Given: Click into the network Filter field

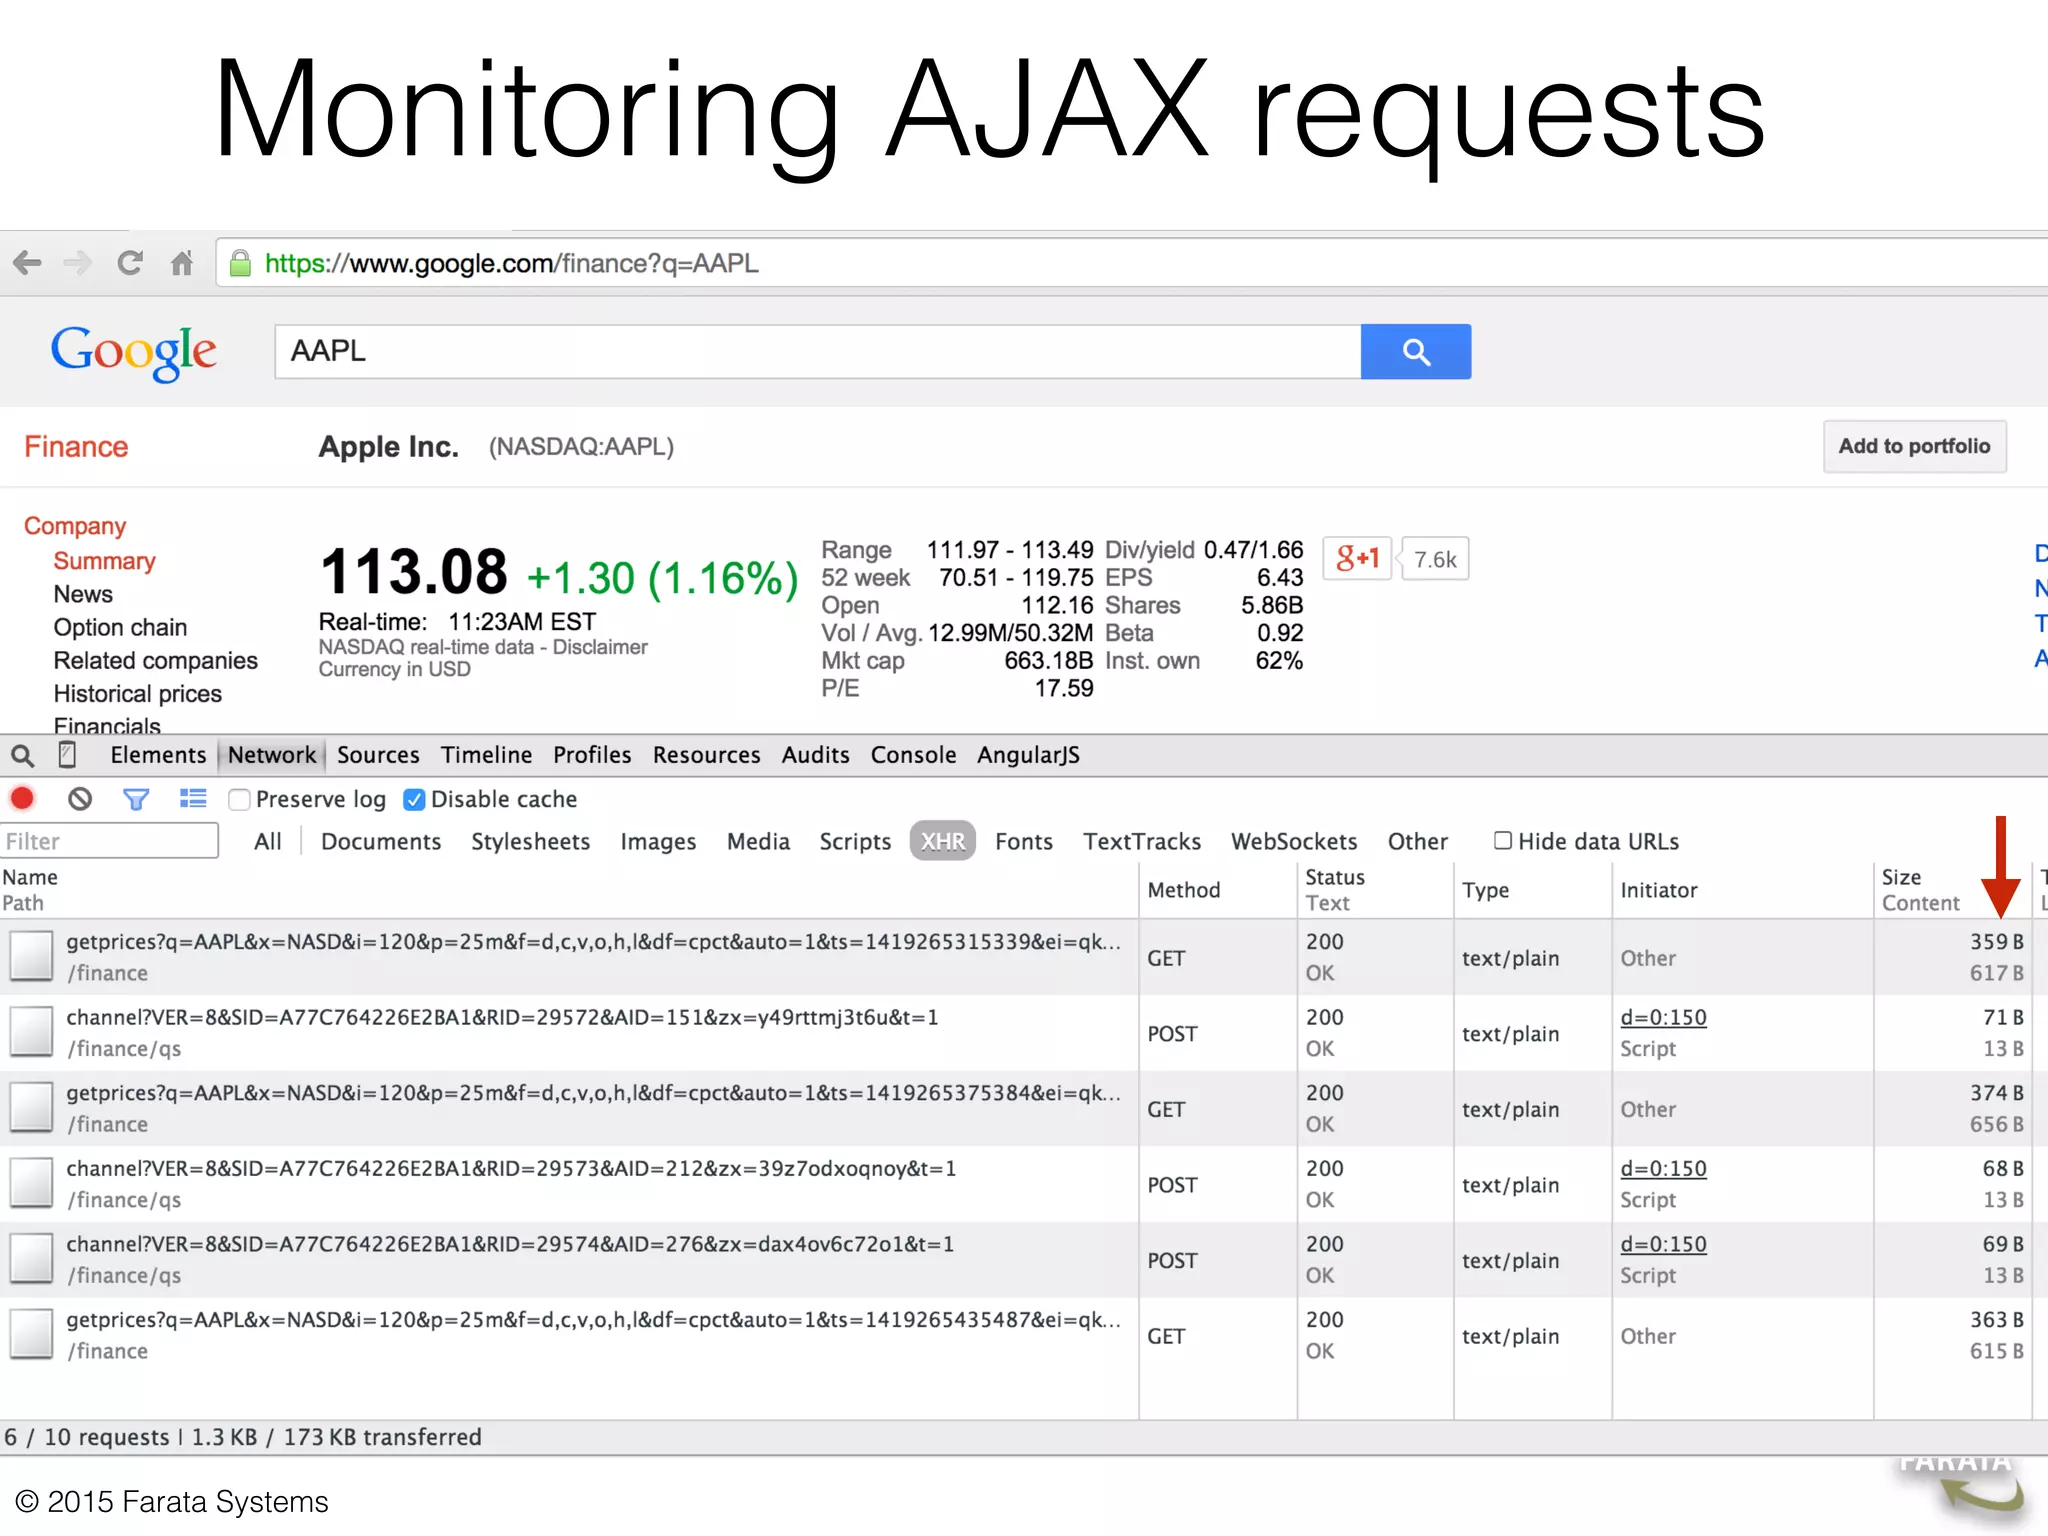Looking at the screenshot, I should pos(109,841).
